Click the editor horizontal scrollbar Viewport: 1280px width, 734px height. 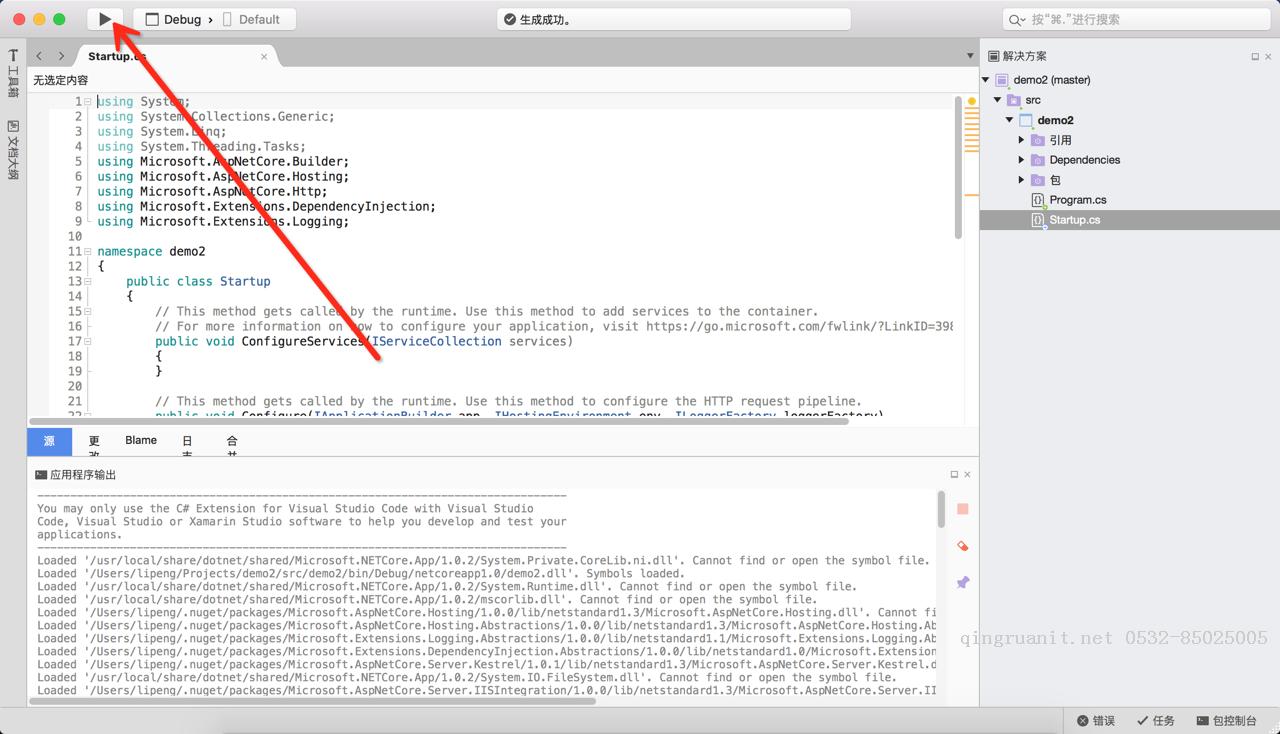(440, 421)
